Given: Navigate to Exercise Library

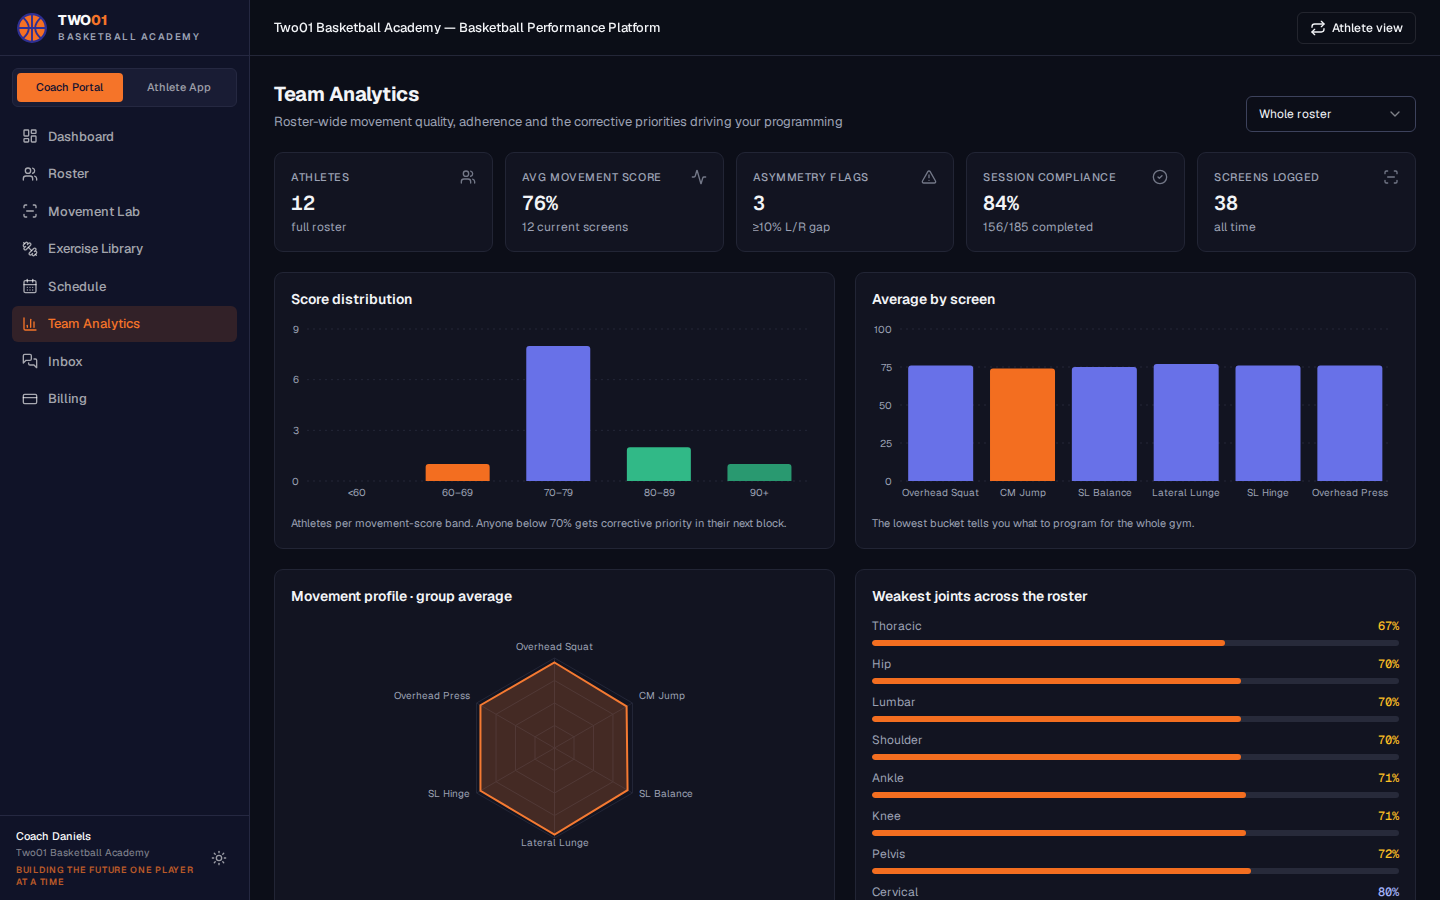Looking at the screenshot, I should [x=124, y=249].
